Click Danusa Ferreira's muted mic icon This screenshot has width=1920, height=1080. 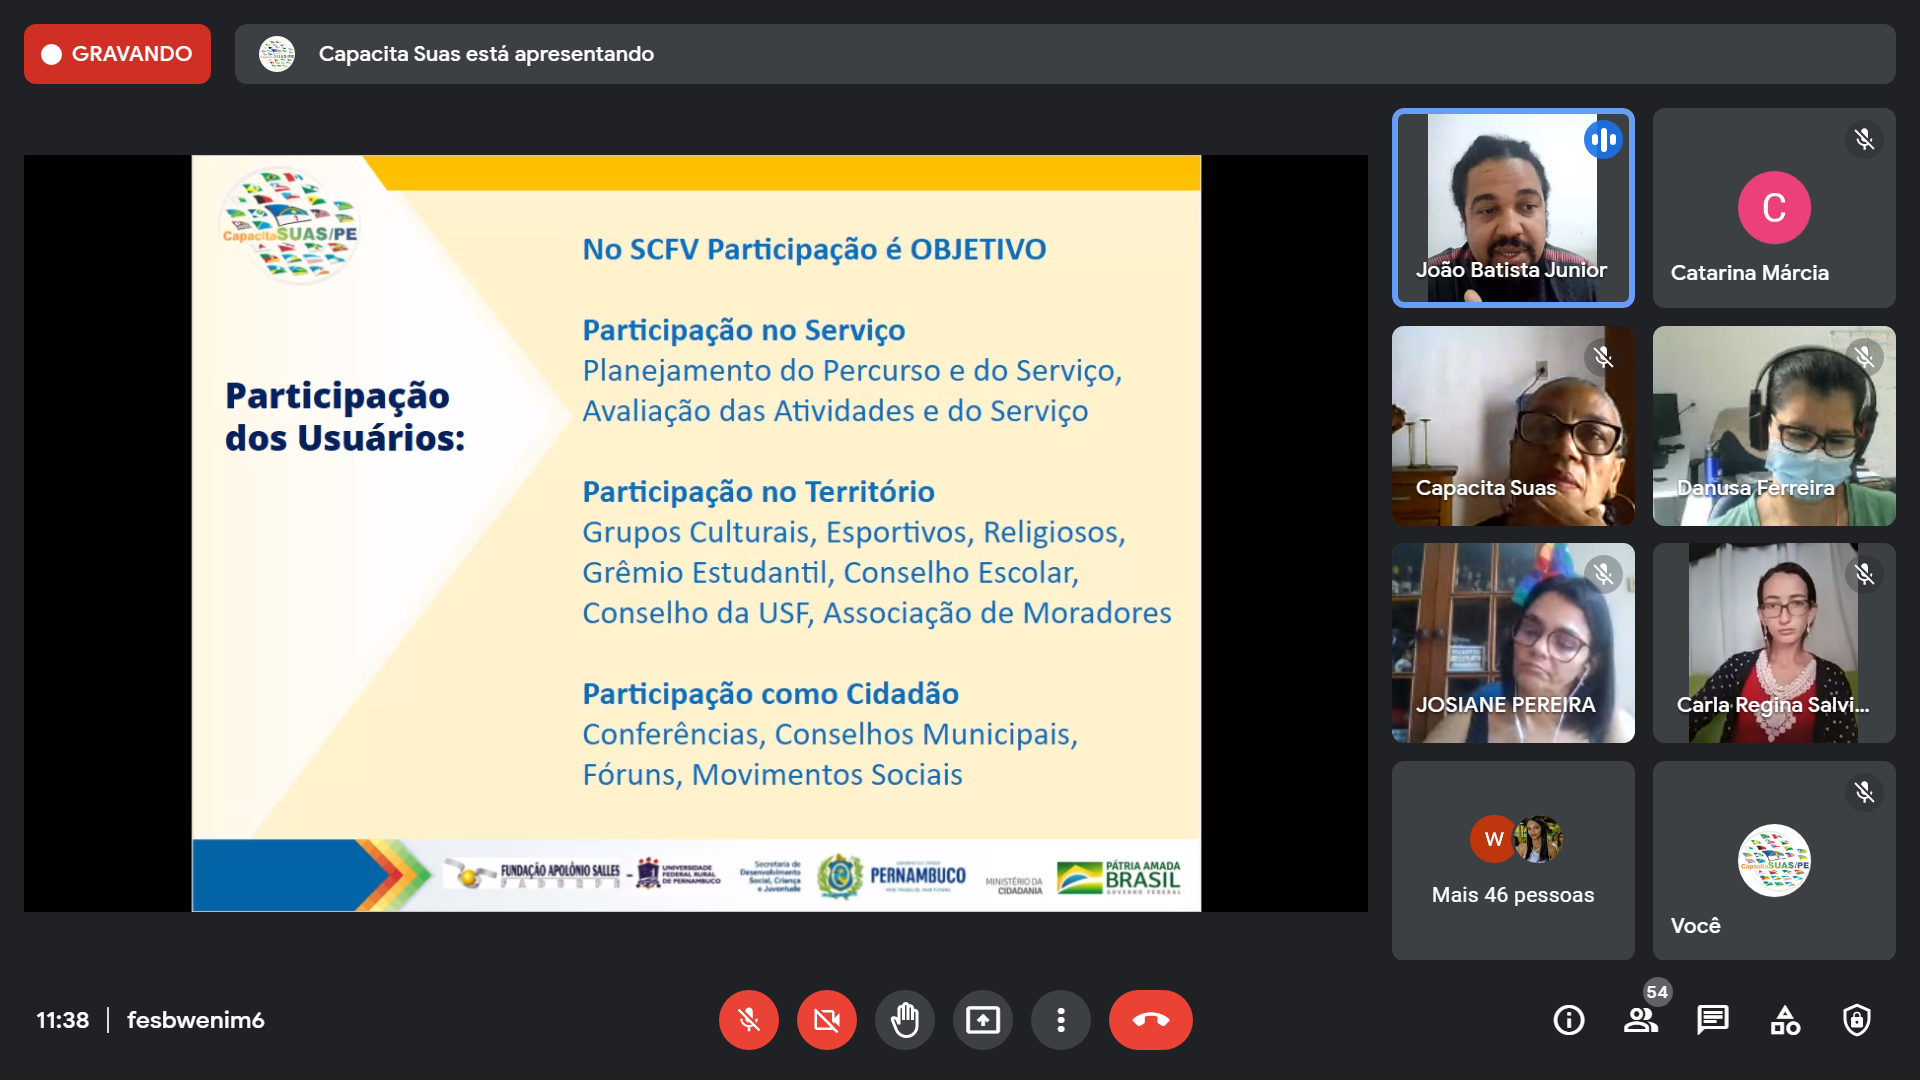[1864, 357]
